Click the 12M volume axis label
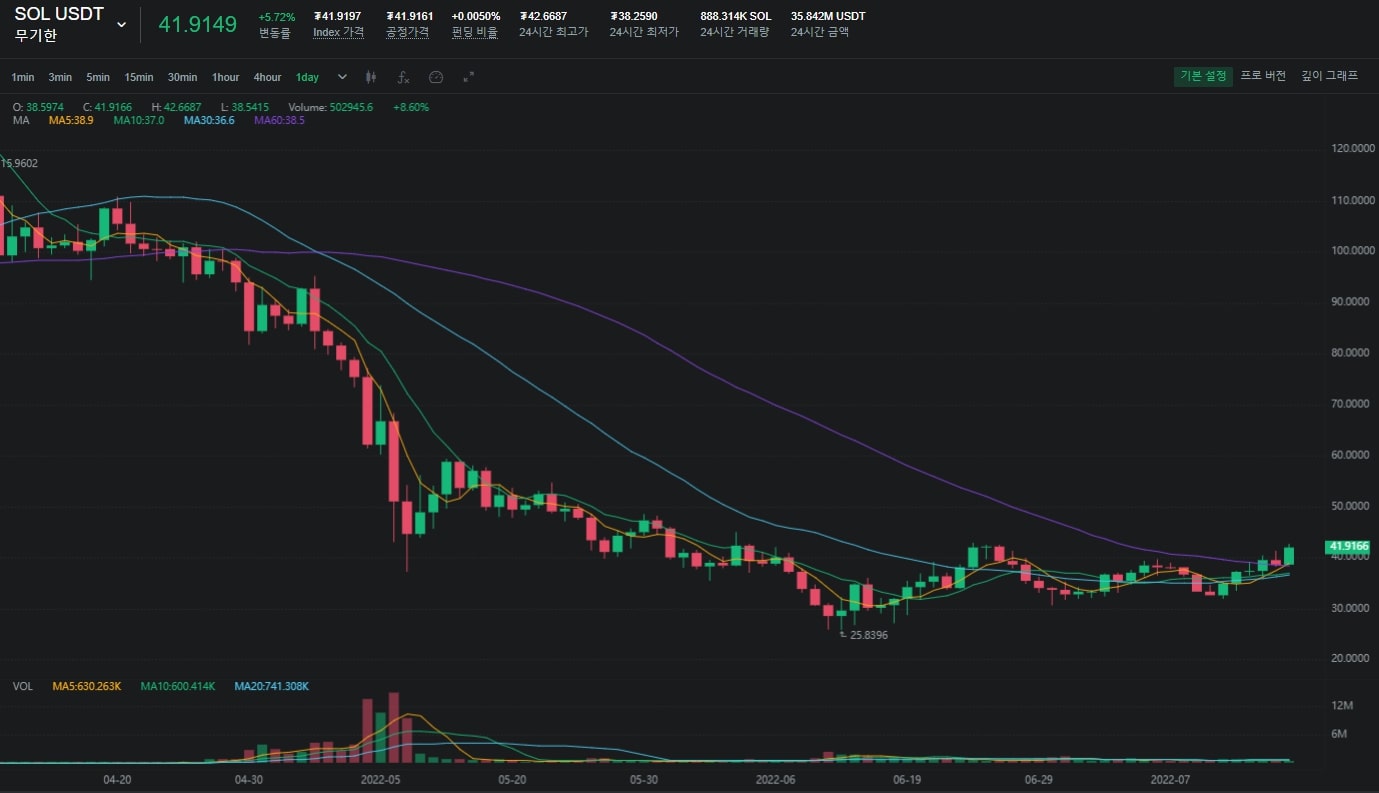The width and height of the screenshot is (1379, 793). pos(1342,705)
